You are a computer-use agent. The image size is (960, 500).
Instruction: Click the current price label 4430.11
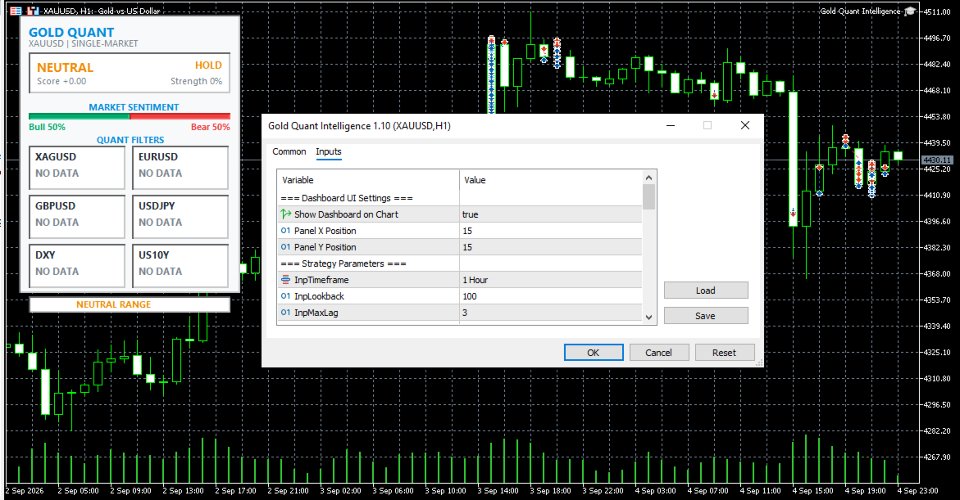[x=937, y=160]
